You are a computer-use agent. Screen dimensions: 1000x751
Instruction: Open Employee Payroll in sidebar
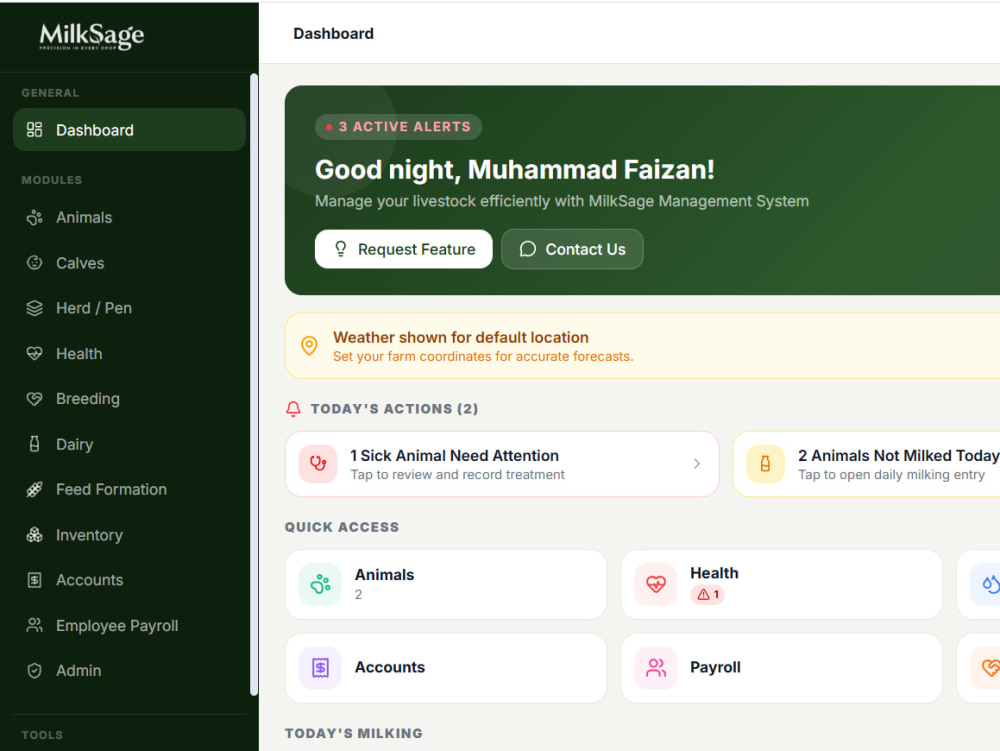tap(129, 625)
